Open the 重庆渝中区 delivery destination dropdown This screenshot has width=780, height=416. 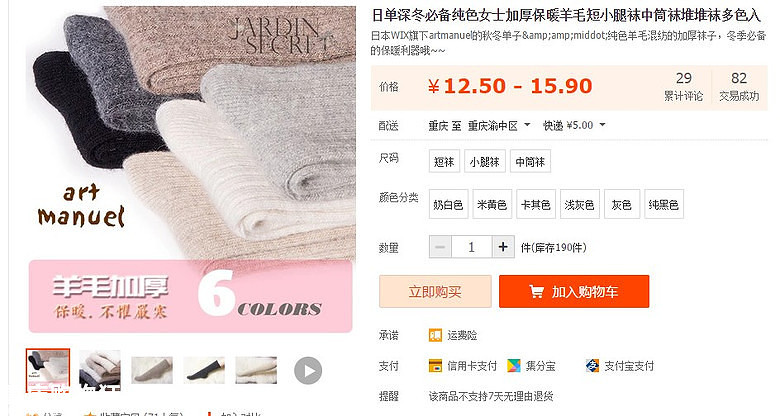click(x=499, y=126)
